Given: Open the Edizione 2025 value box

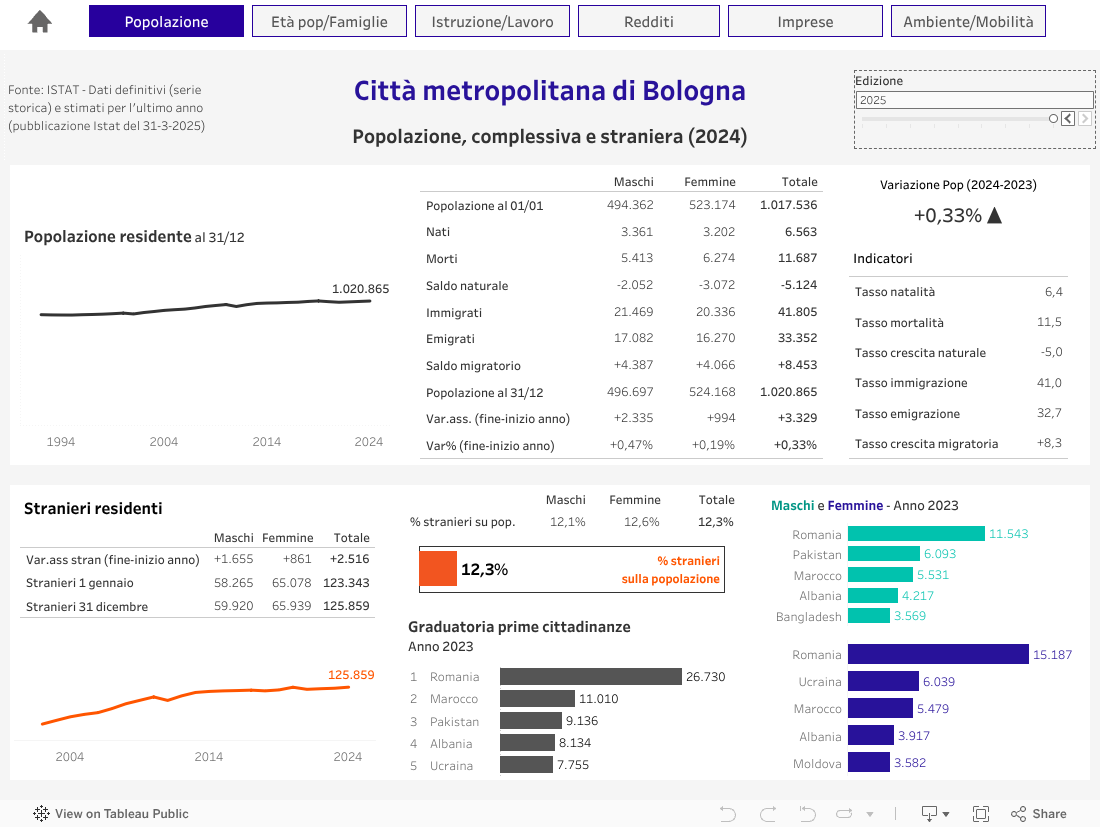Looking at the screenshot, I should (974, 100).
